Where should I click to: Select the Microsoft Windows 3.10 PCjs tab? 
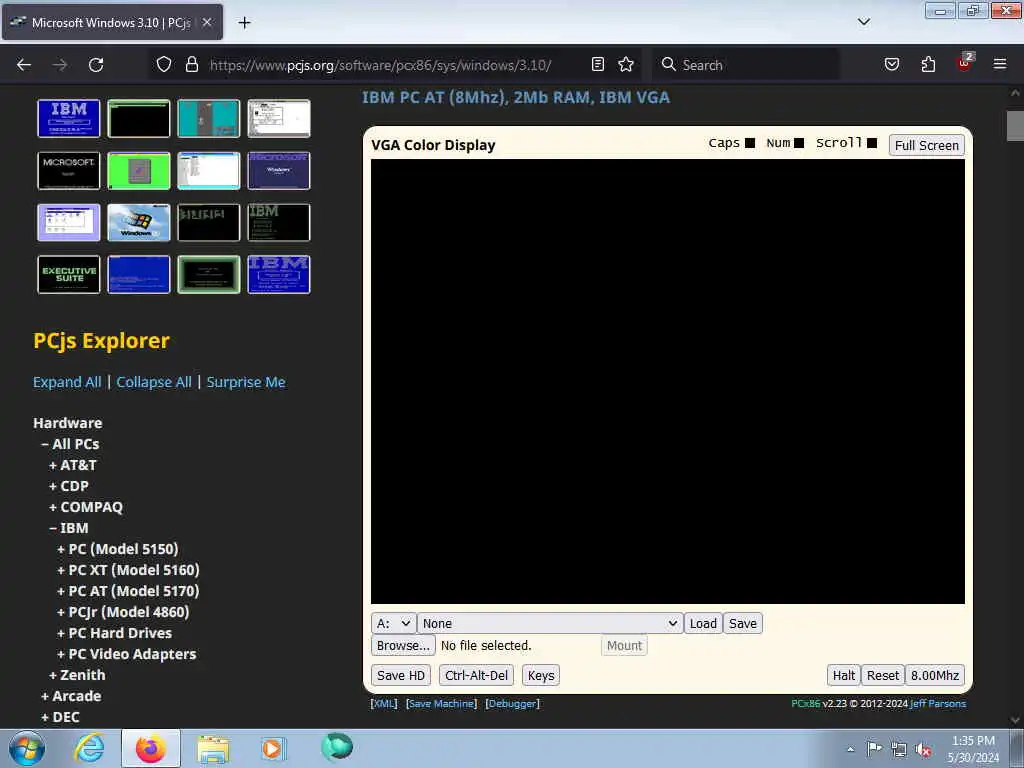[112, 22]
